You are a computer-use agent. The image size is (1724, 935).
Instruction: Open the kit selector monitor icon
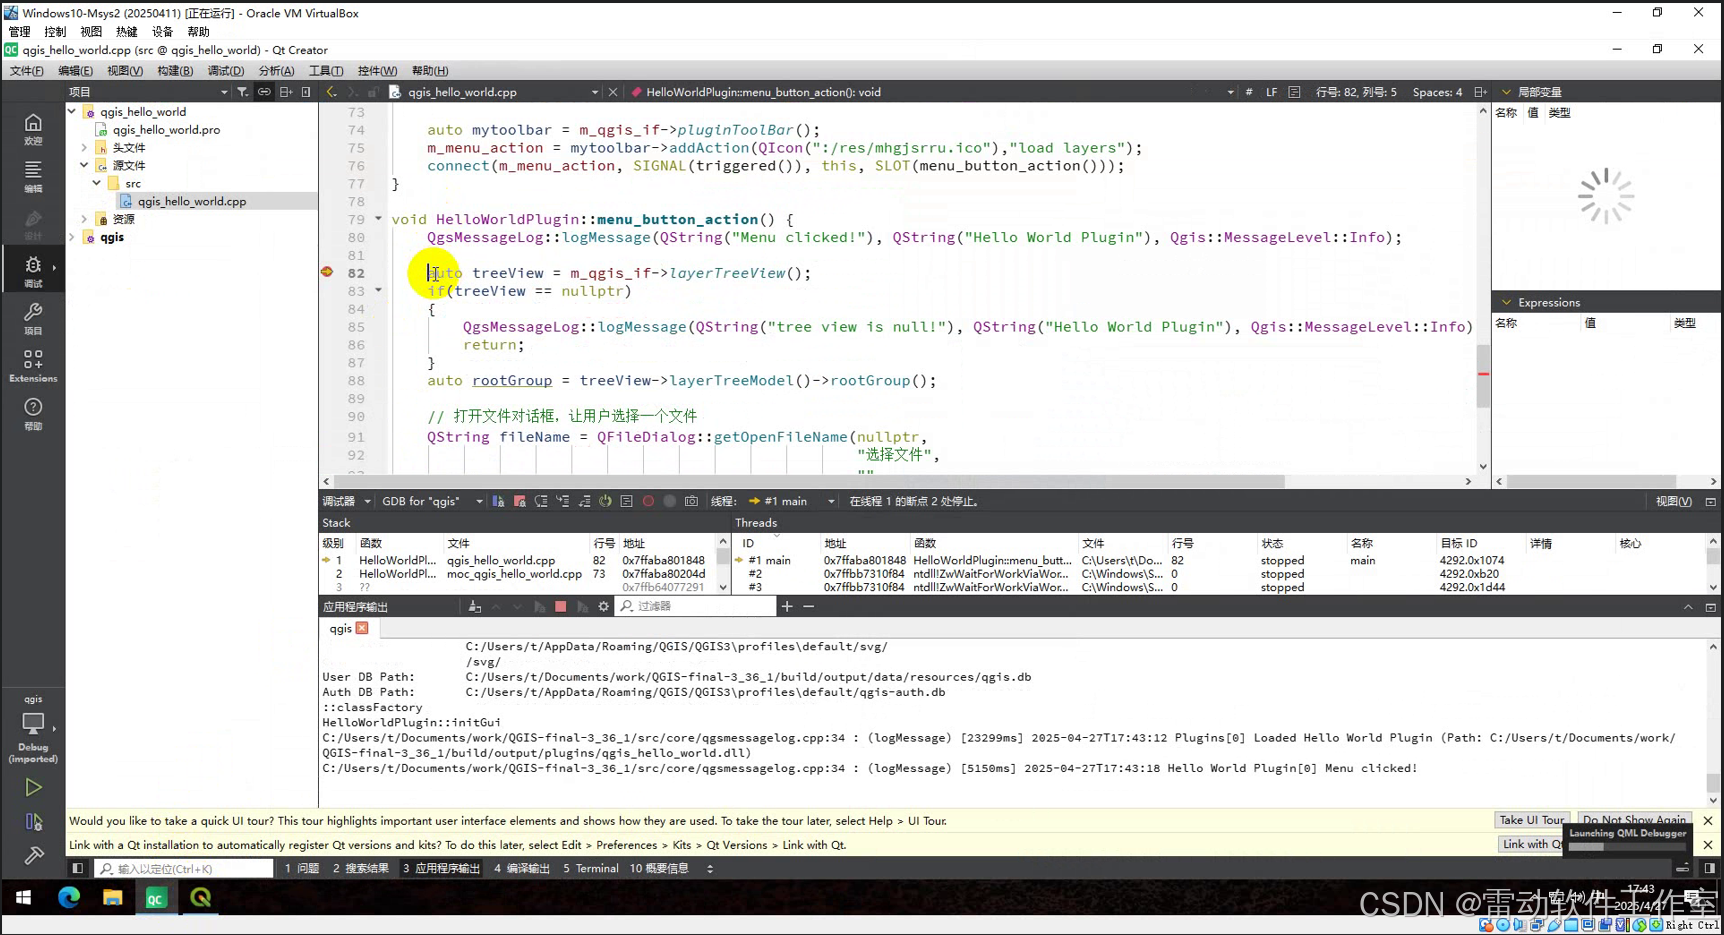click(33, 723)
